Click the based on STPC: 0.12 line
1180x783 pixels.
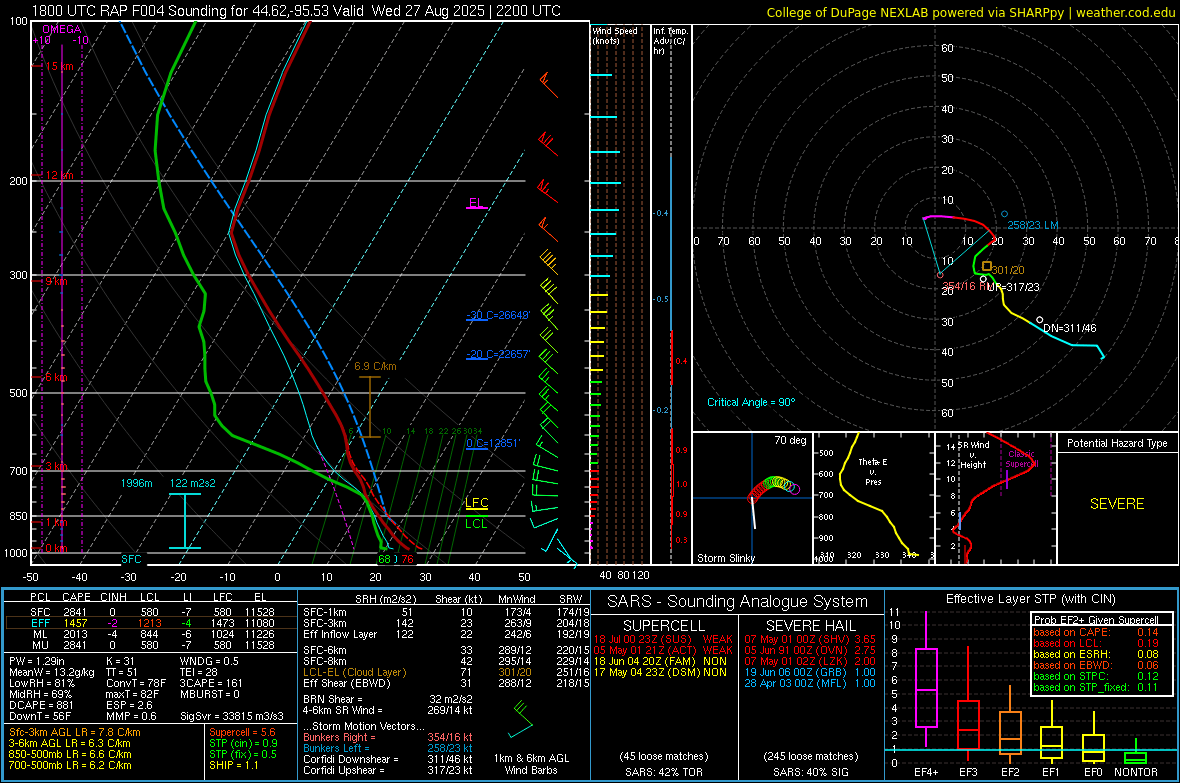click(x=1096, y=676)
